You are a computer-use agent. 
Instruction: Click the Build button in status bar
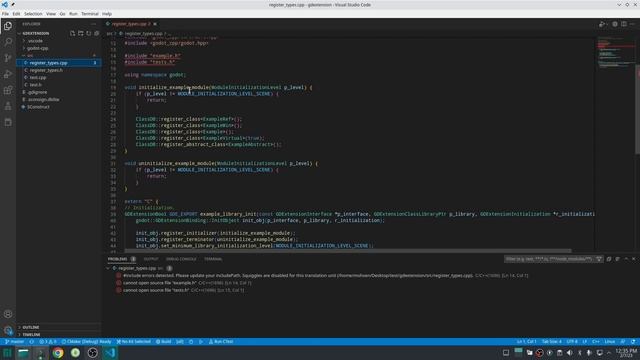(164, 341)
